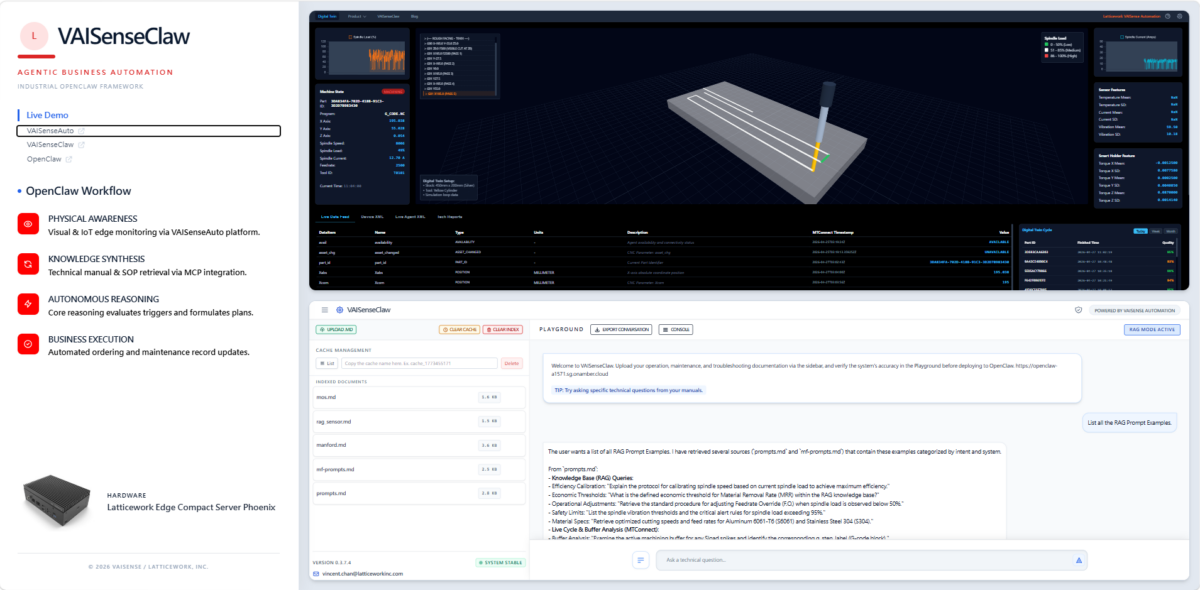Click the send arrow icon in question box
The height and width of the screenshot is (590, 1200).
1079,560
